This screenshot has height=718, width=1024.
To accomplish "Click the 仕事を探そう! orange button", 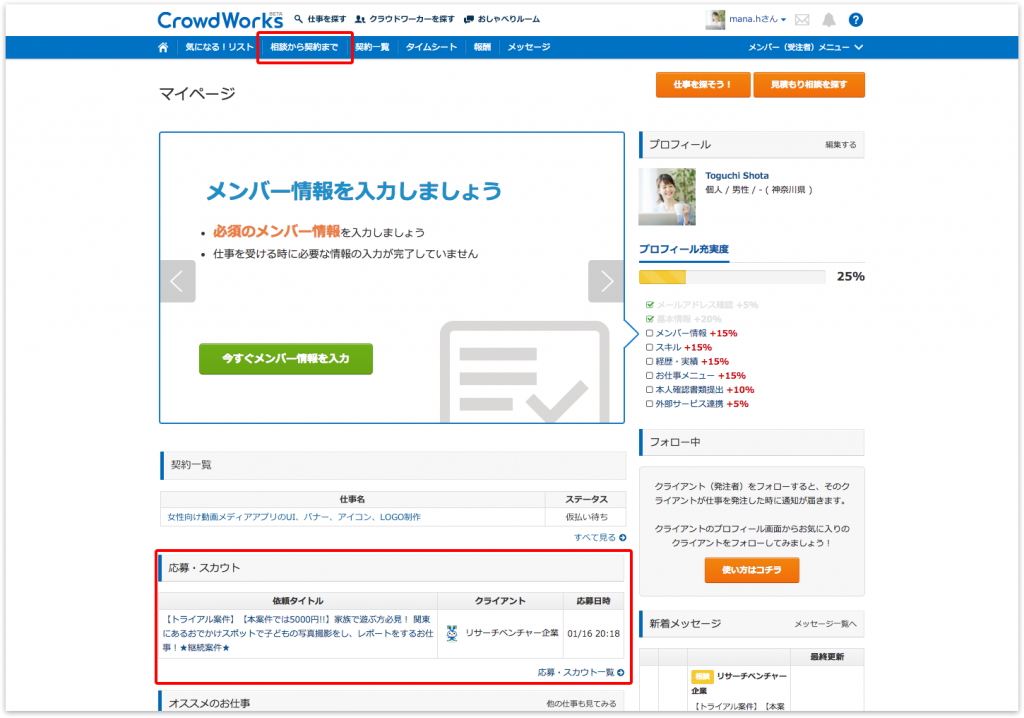I will [702, 85].
